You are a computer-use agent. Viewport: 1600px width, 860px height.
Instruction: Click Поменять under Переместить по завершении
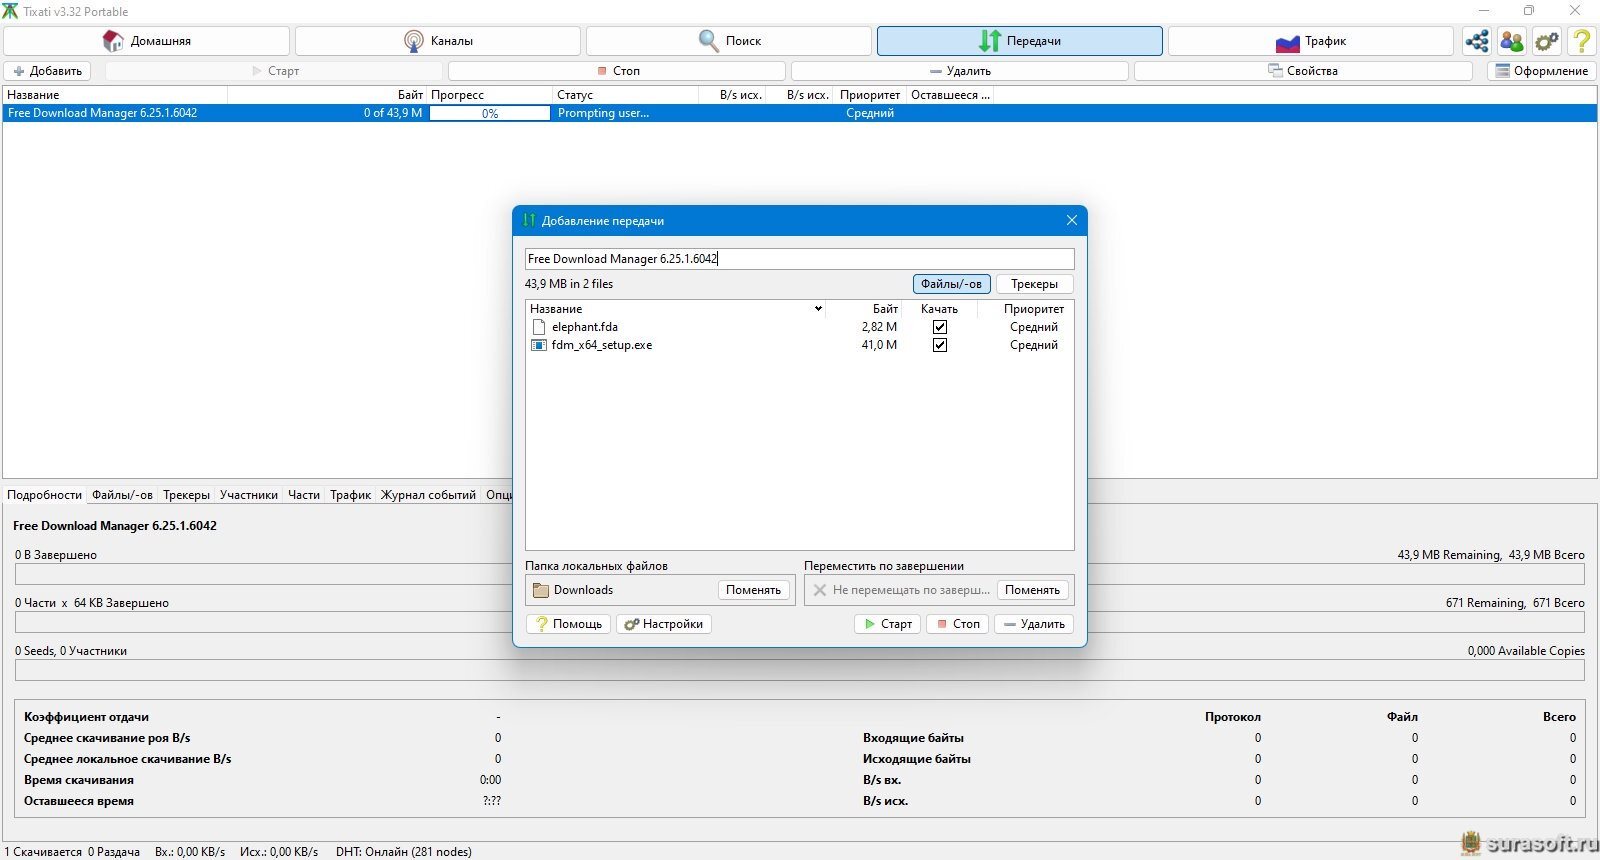tap(1032, 590)
